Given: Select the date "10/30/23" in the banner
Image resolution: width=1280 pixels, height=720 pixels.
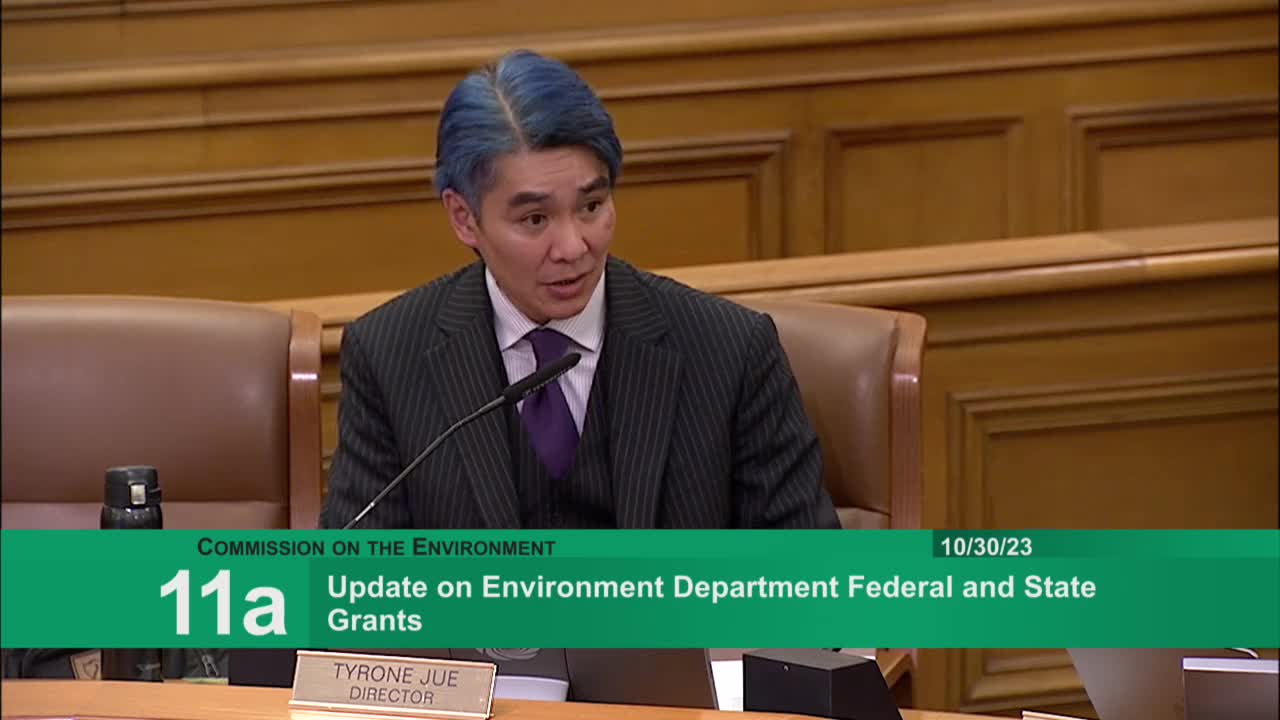Looking at the screenshot, I should point(986,547).
